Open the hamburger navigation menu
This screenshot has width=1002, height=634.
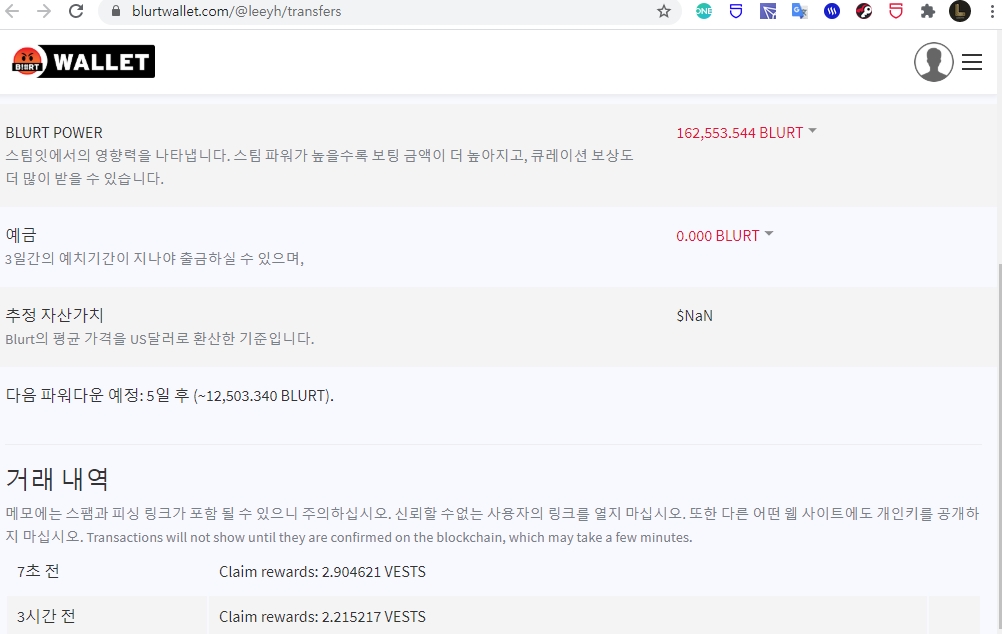tap(972, 62)
